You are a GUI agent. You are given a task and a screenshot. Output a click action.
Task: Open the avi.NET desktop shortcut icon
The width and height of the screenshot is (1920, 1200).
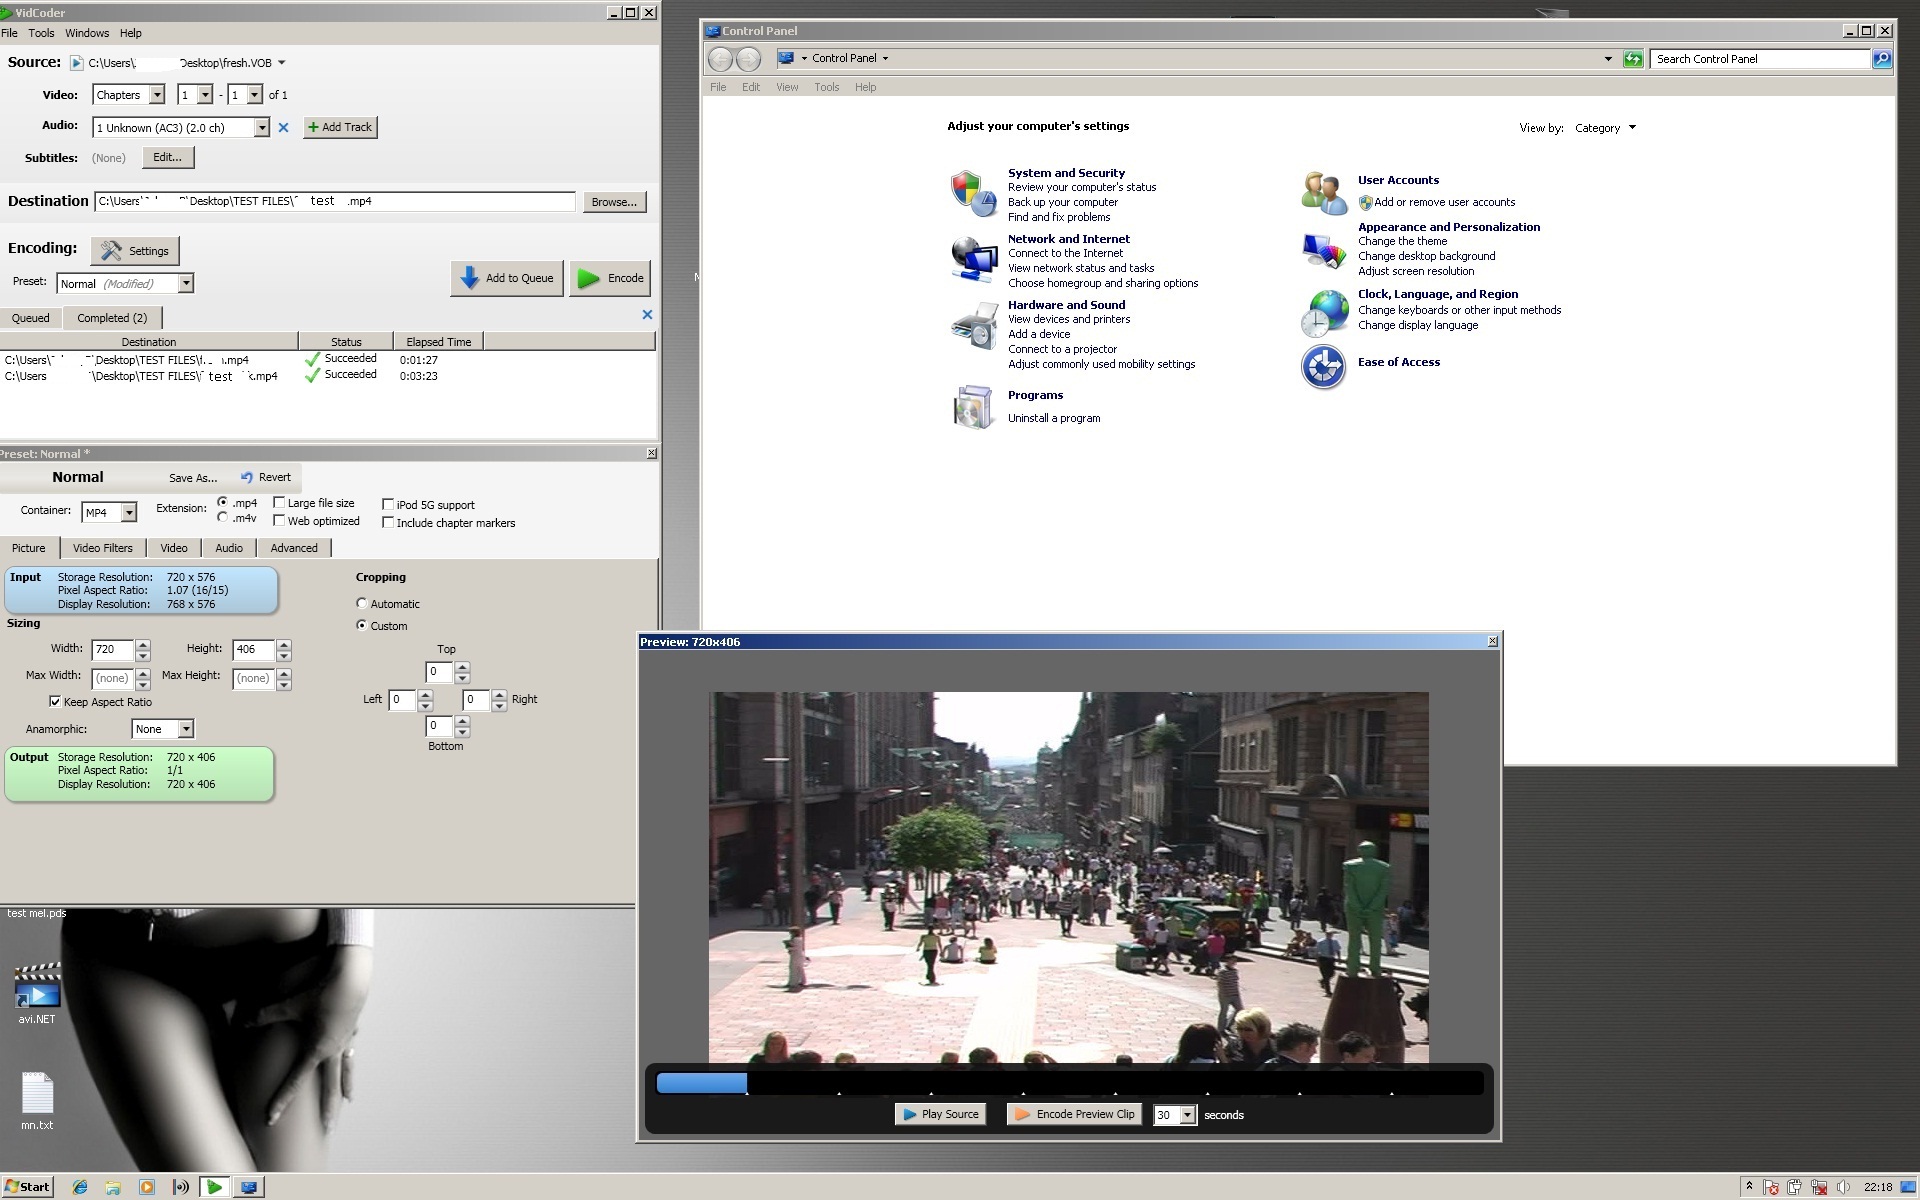(37, 987)
